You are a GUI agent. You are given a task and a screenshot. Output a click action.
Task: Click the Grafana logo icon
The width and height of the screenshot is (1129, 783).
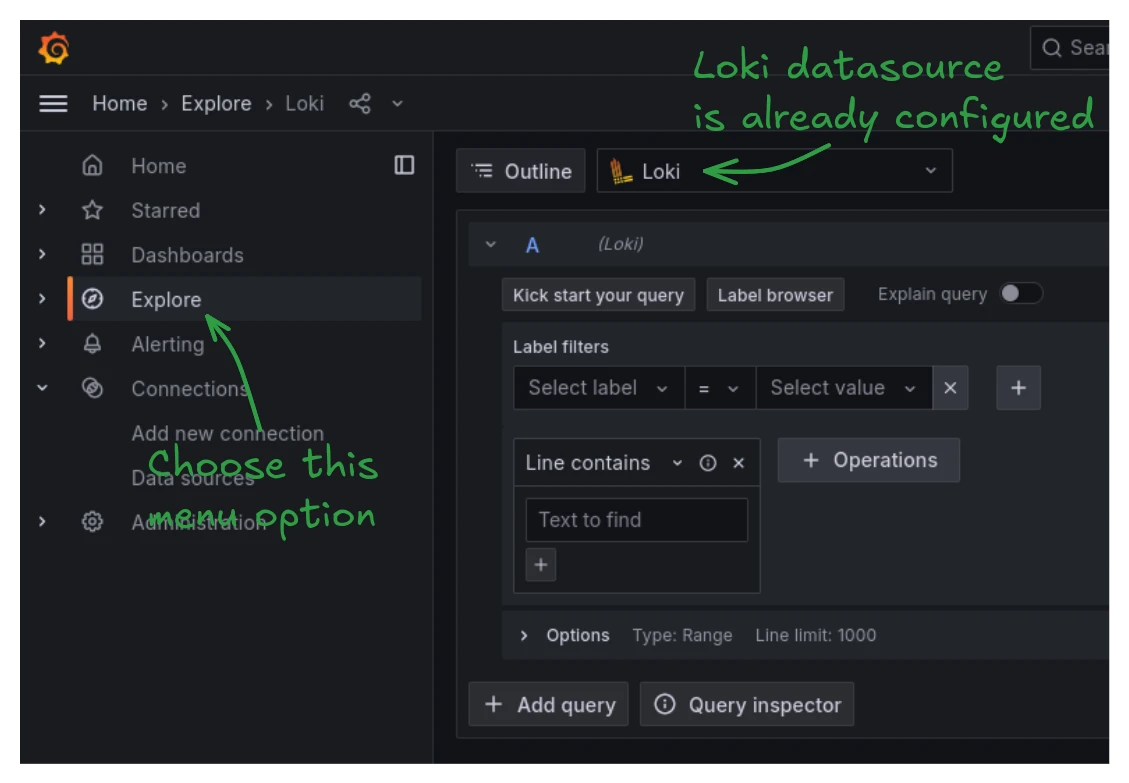(x=54, y=48)
